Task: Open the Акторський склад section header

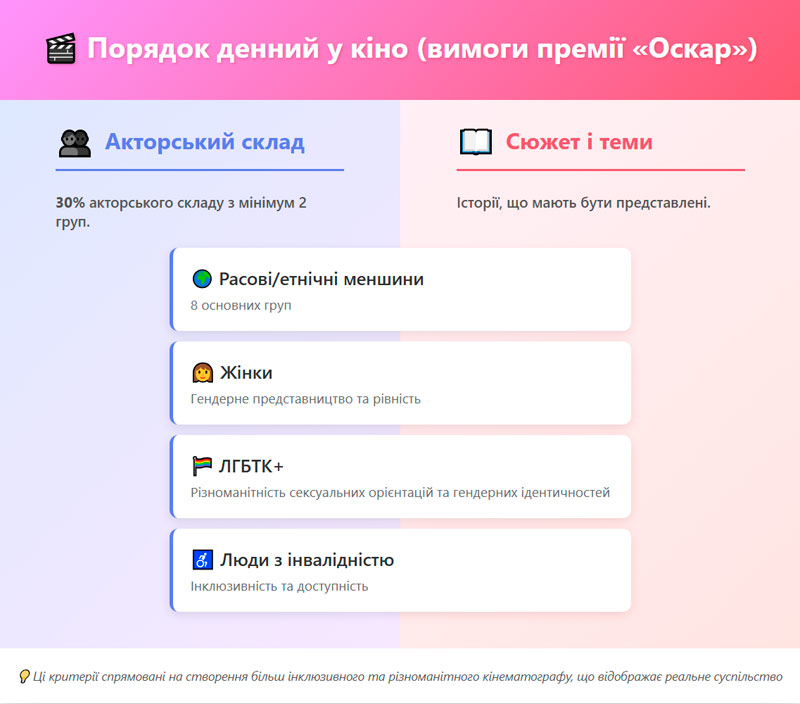Action: [x=205, y=141]
